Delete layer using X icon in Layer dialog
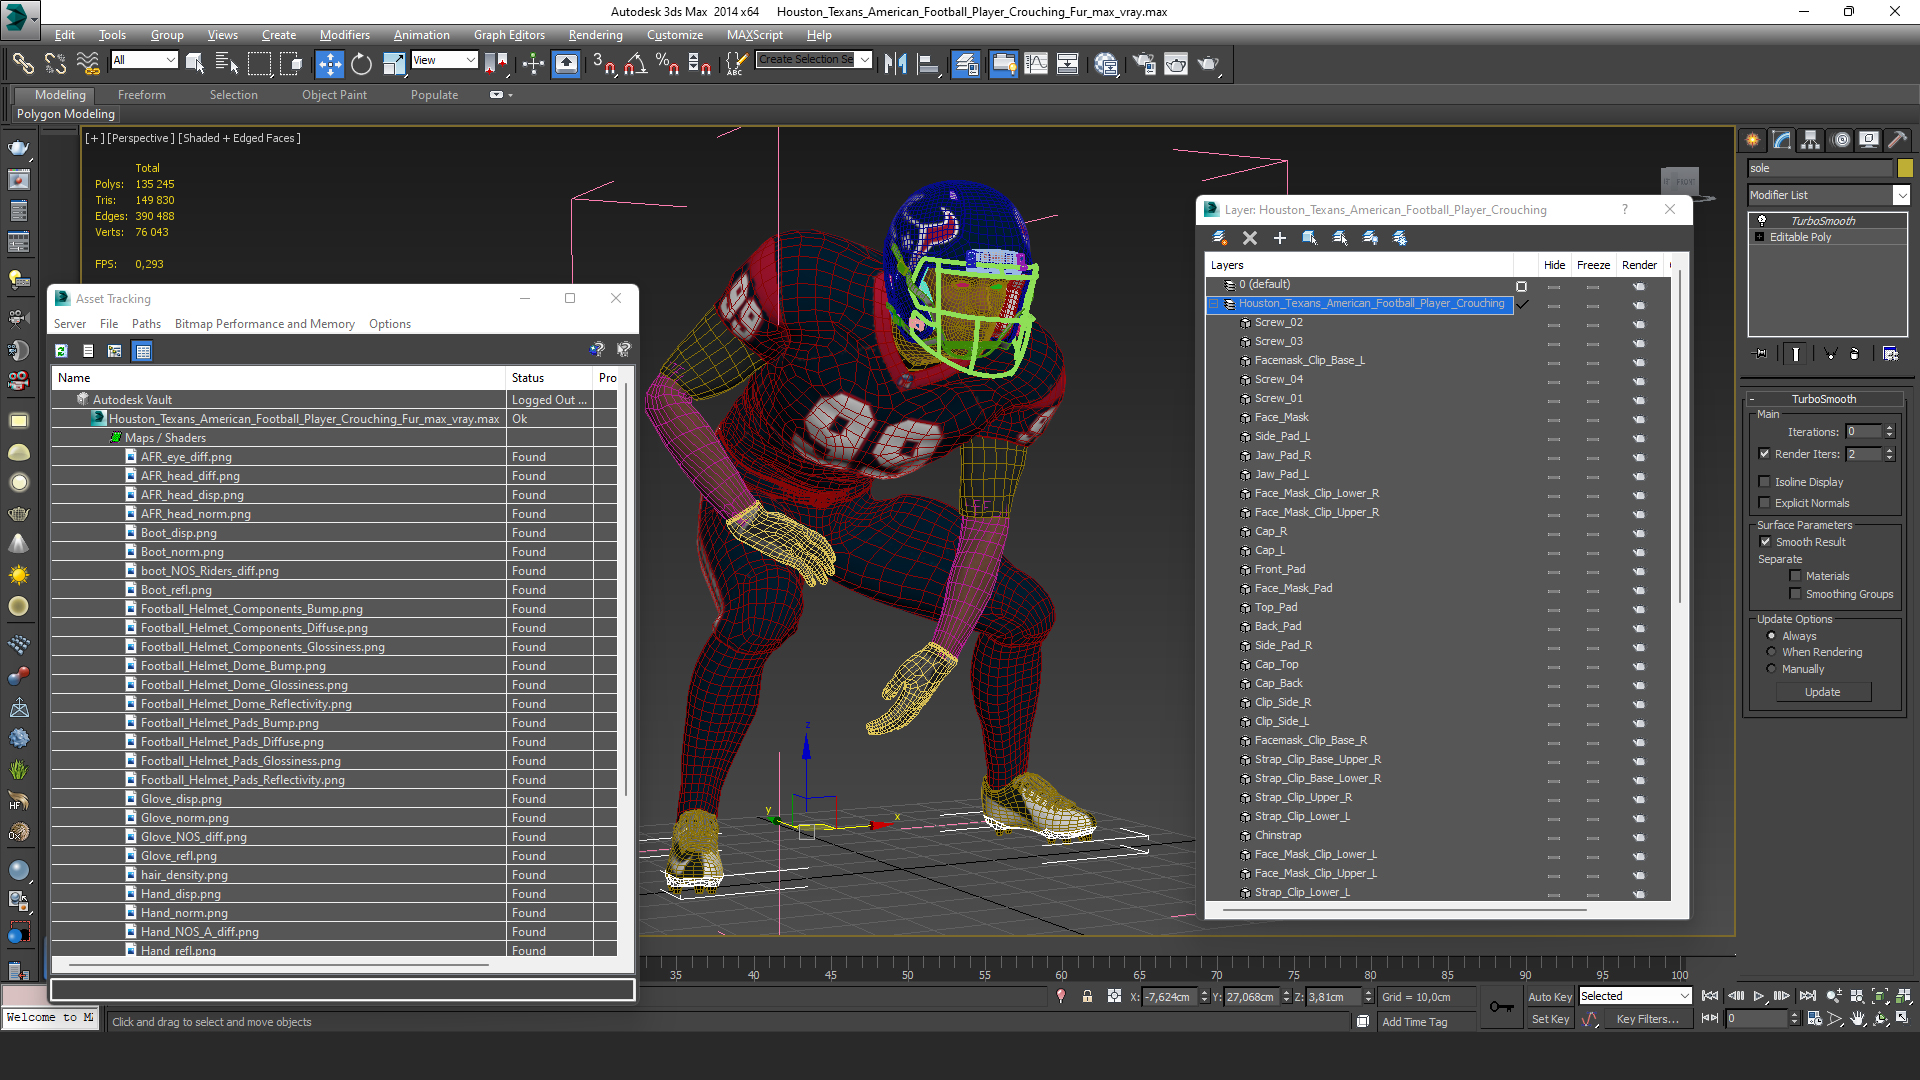1920x1080 pixels. (1250, 238)
